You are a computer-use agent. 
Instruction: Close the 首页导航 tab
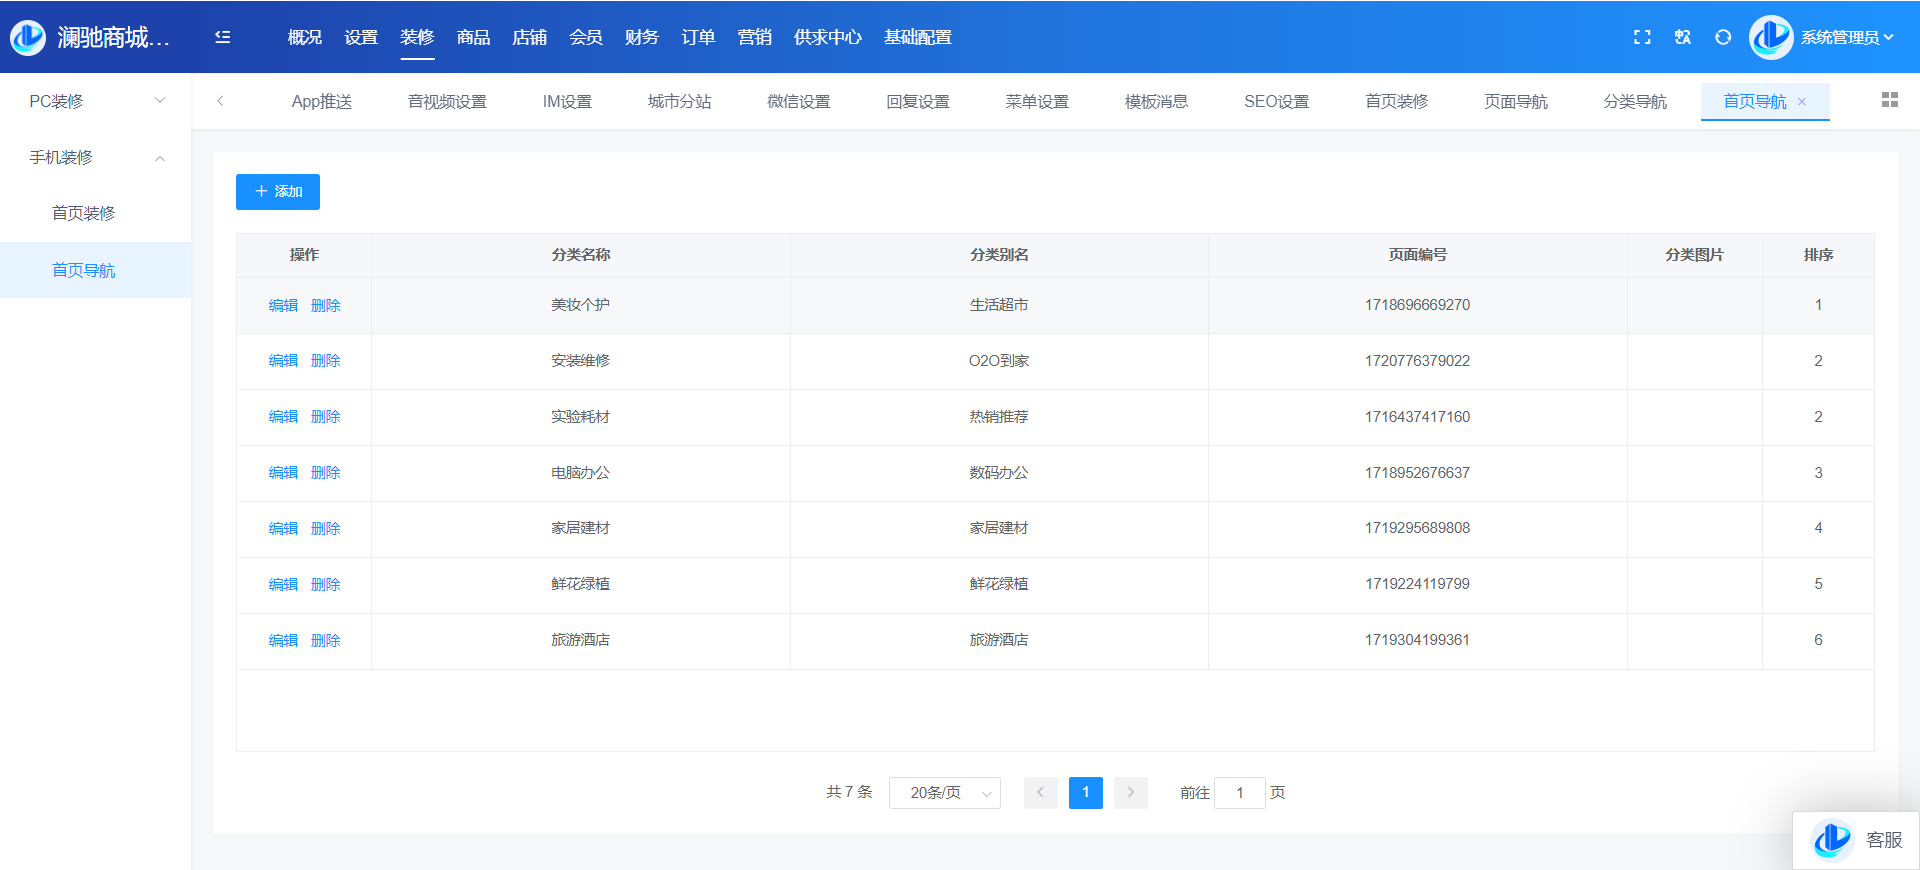coord(1802,102)
